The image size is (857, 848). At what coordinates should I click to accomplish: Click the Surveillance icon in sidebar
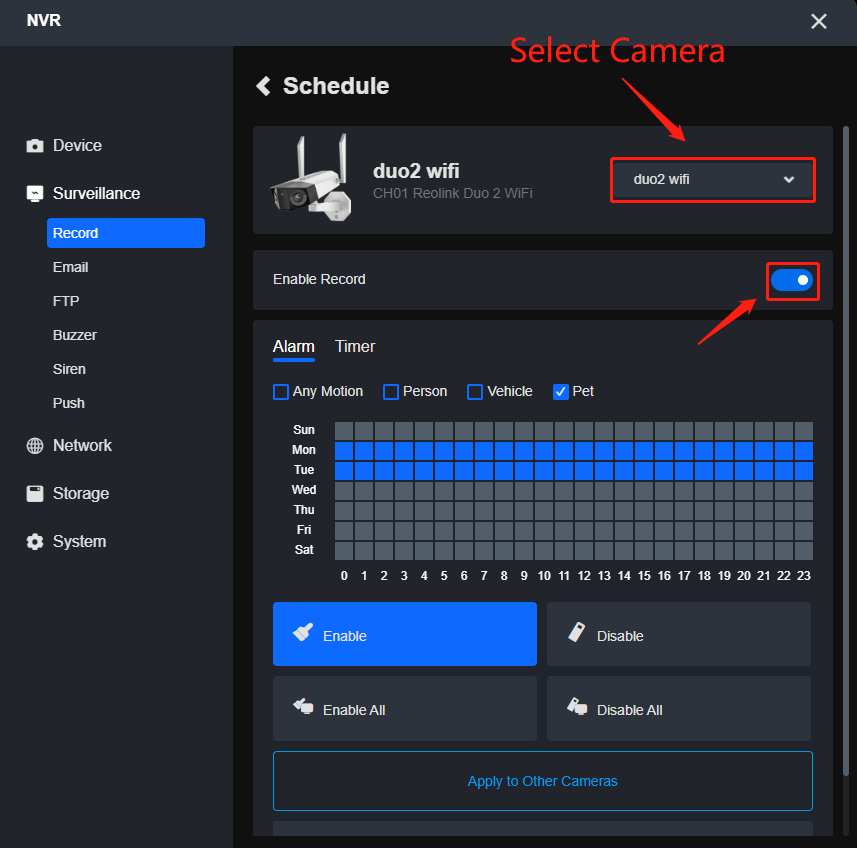[33, 193]
